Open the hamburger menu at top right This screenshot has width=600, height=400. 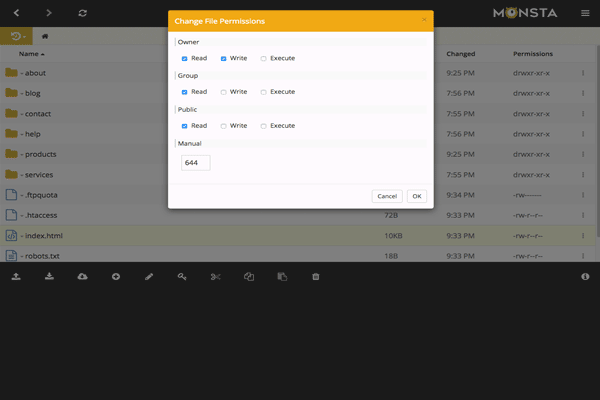(585, 13)
